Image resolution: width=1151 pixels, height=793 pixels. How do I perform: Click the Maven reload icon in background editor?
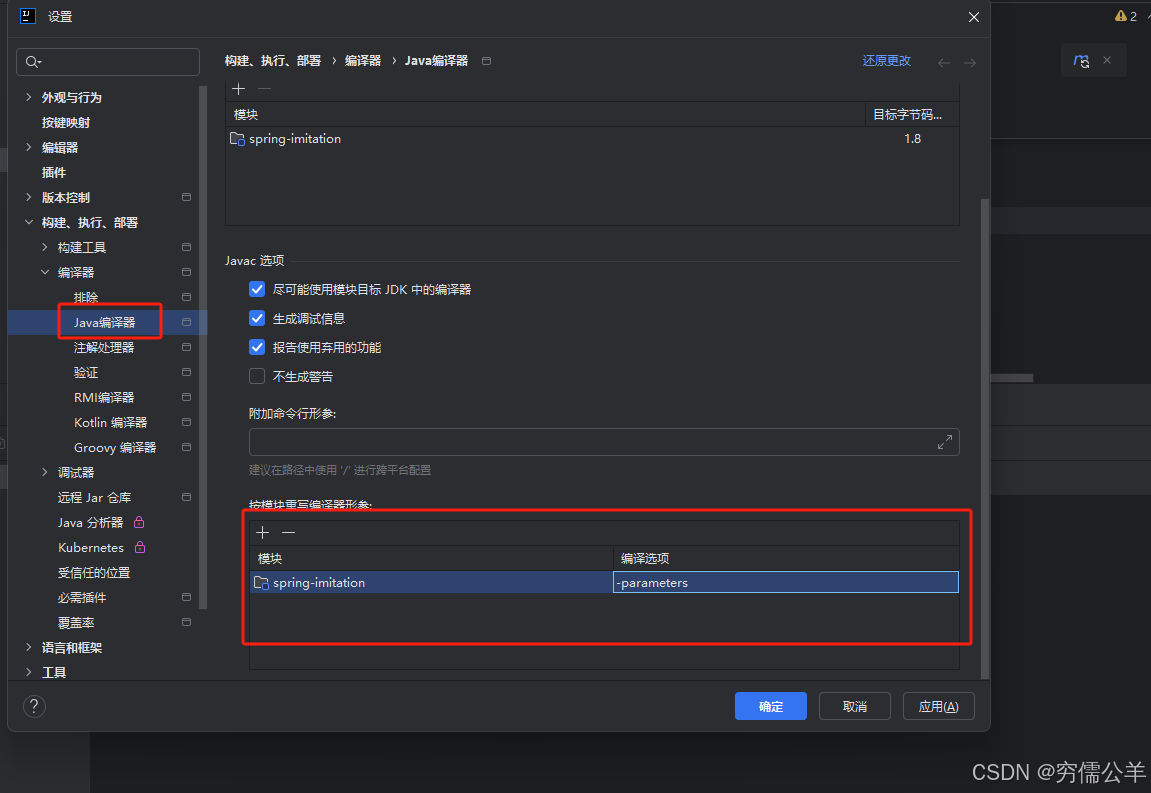coord(1081,61)
